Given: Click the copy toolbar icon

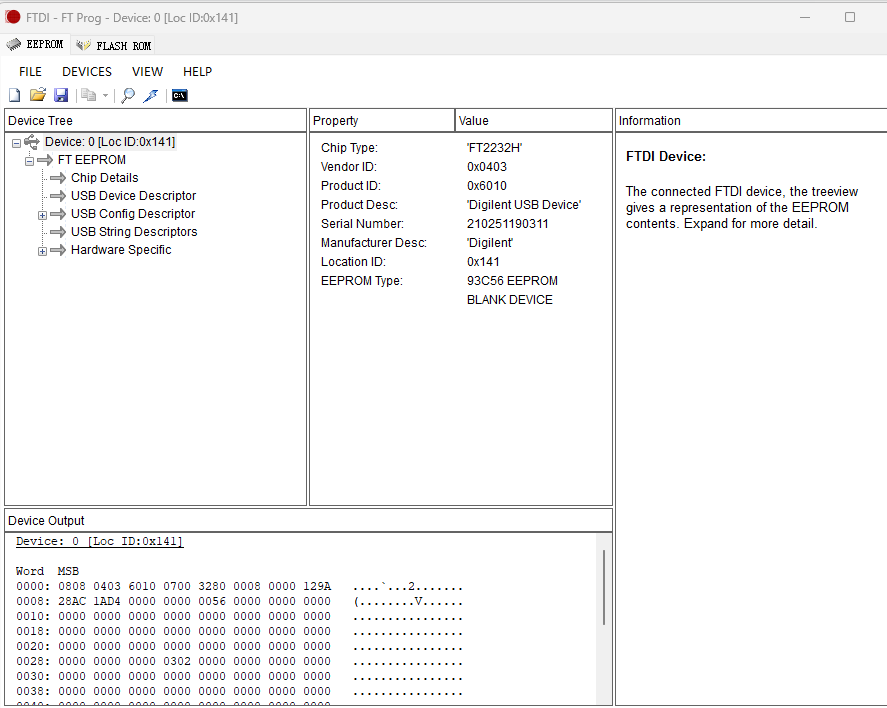Looking at the screenshot, I should [x=88, y=95].
